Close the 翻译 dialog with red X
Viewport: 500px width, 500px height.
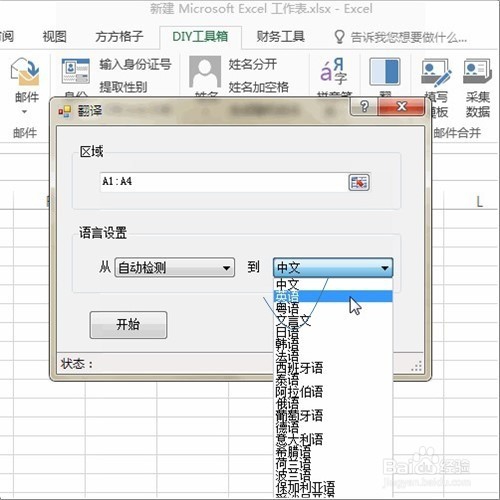coord(401,107)
